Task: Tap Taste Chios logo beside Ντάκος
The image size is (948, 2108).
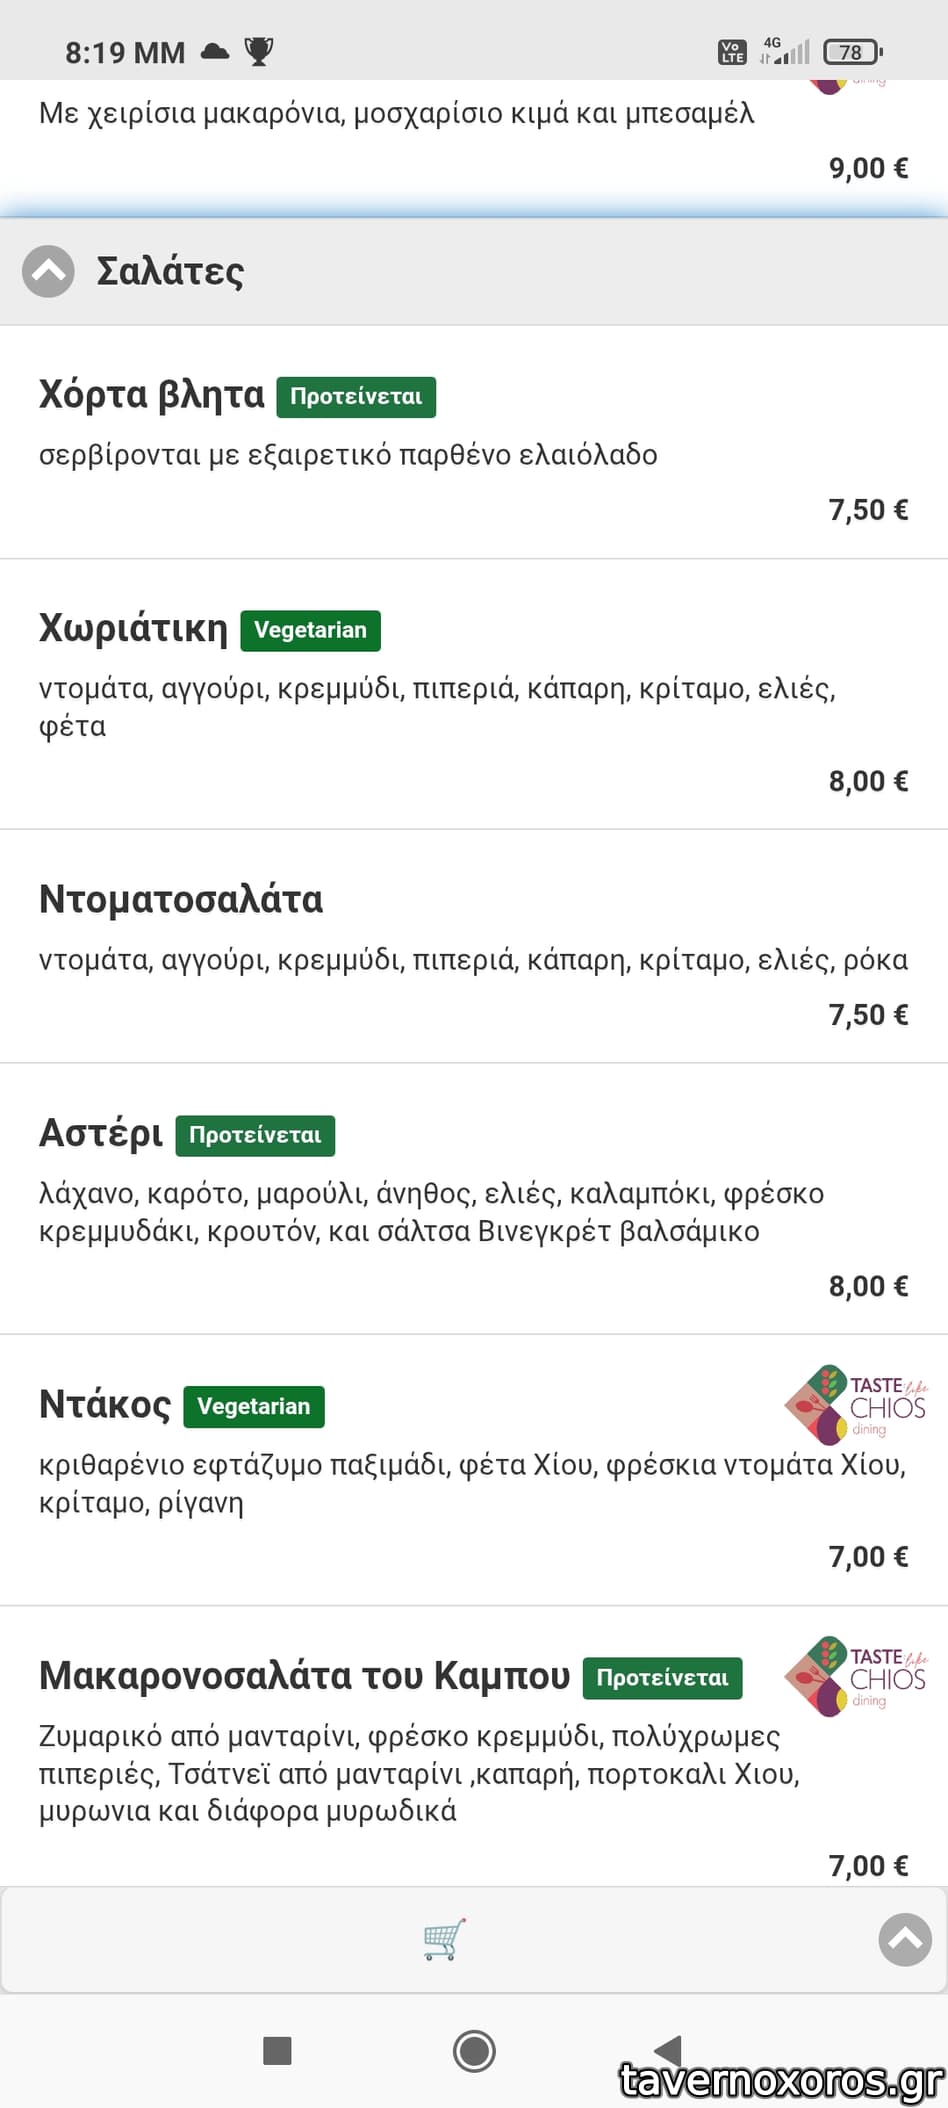Action: point(857,1405)
